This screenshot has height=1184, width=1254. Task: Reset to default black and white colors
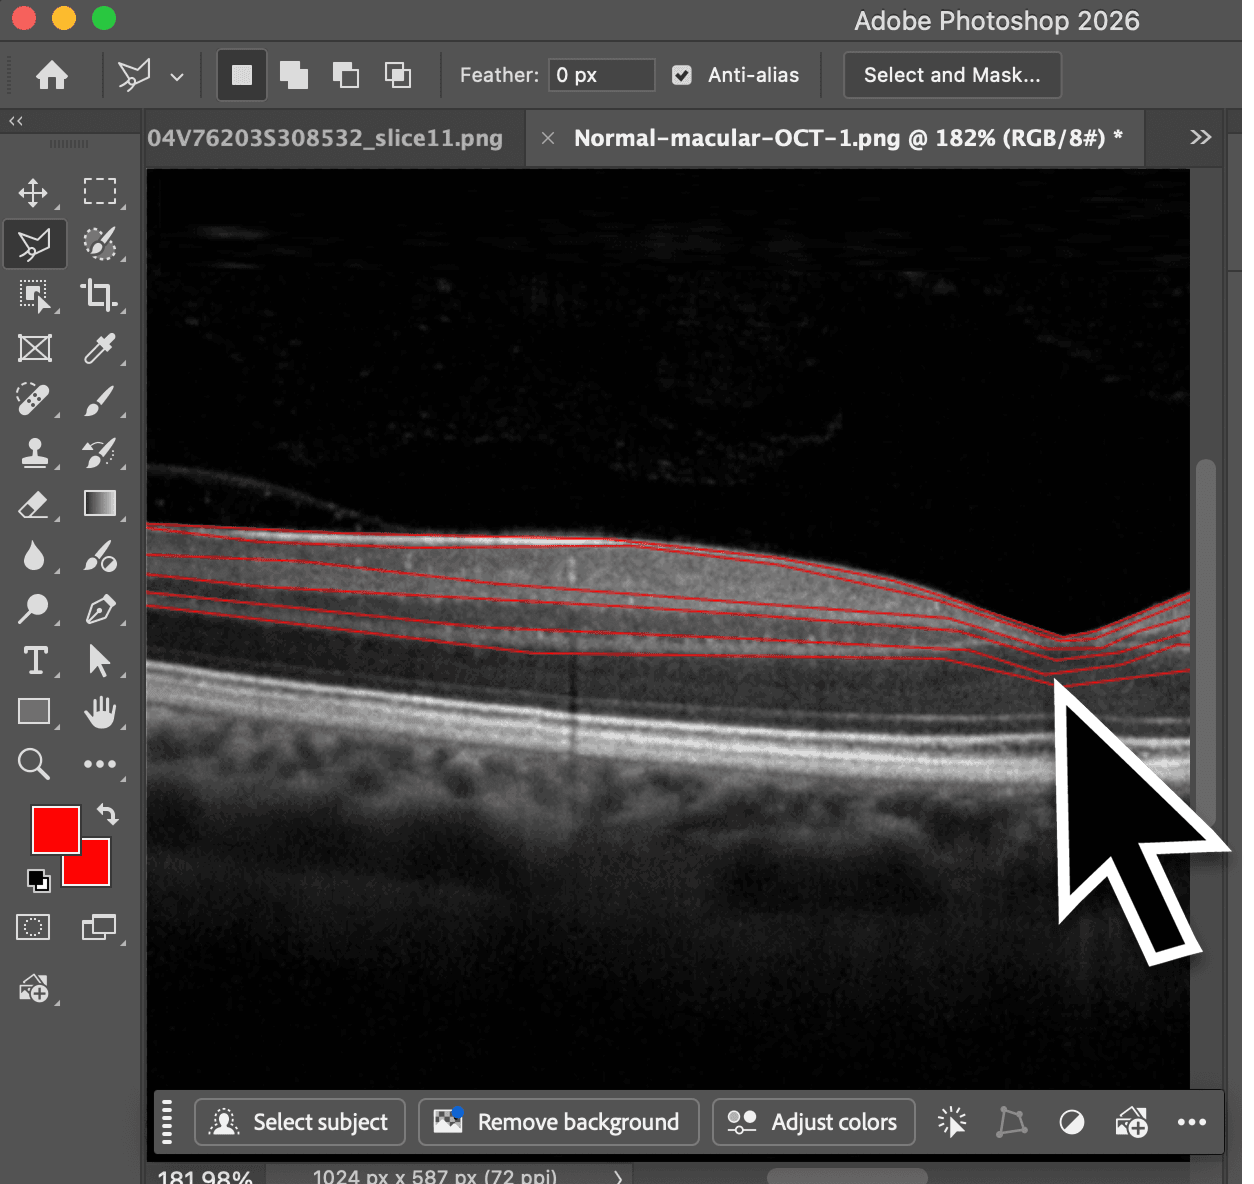click(38, 880)
